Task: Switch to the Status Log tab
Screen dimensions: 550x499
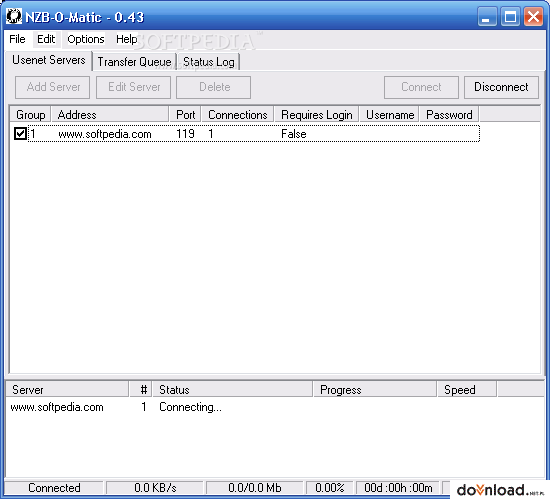Action: tap(209, 62)
